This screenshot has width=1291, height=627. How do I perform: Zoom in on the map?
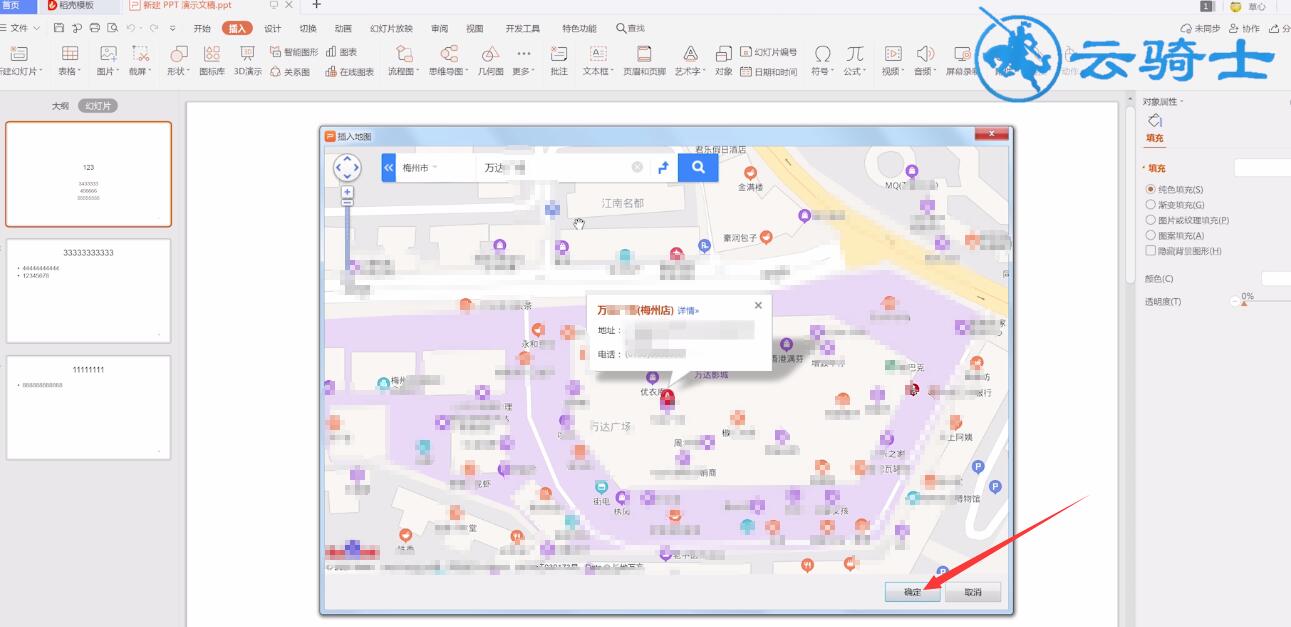point(347,191)
